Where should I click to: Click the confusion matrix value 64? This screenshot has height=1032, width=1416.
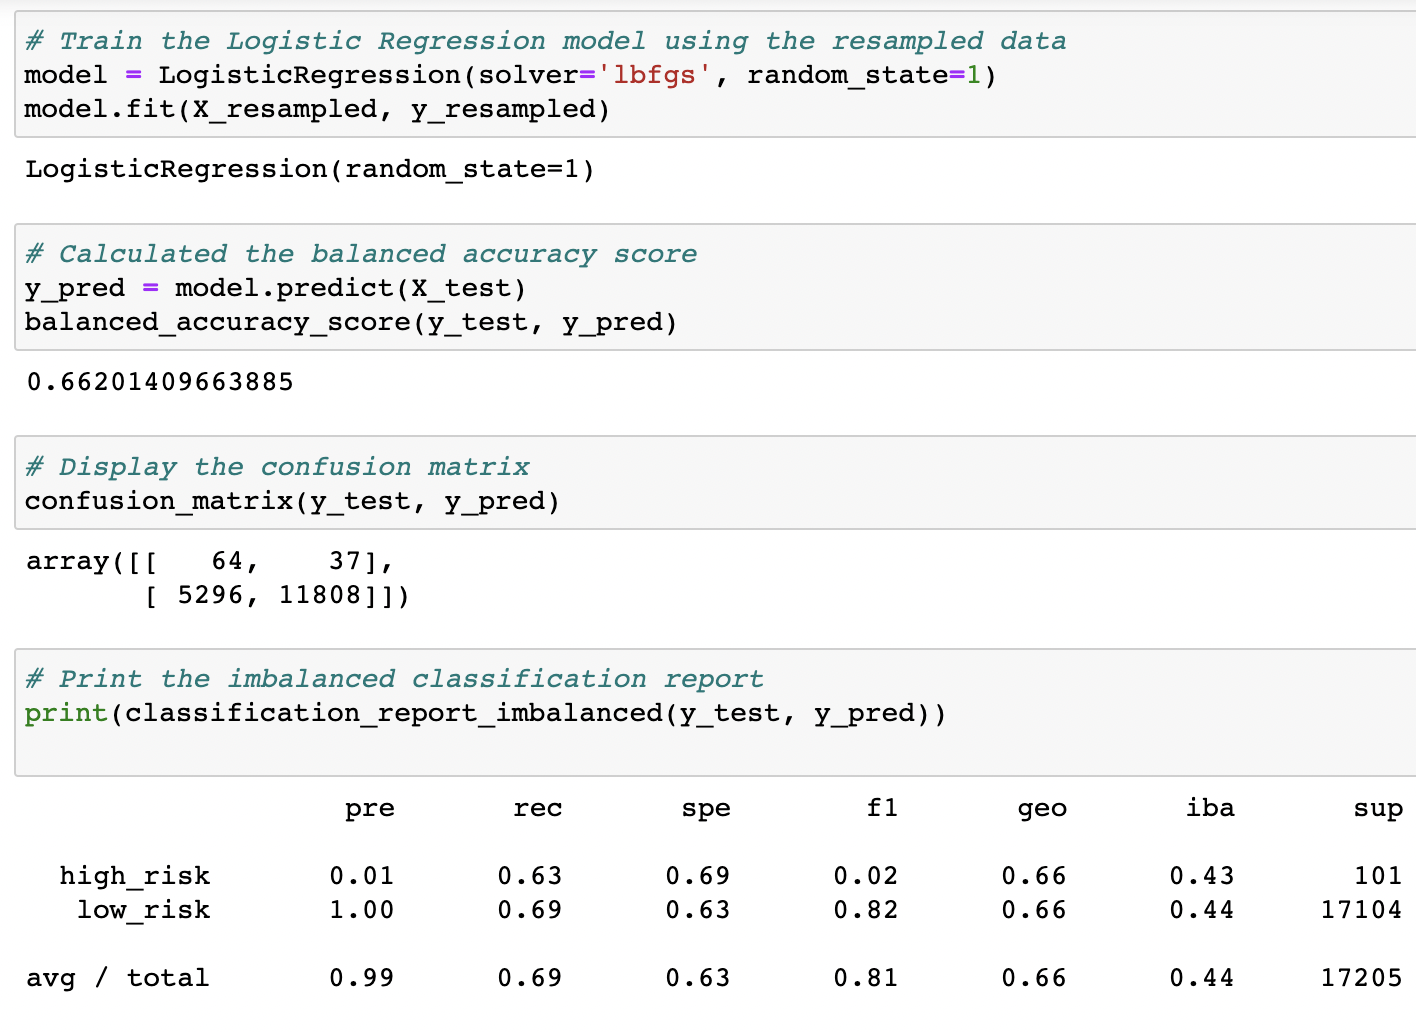[227, 561]
